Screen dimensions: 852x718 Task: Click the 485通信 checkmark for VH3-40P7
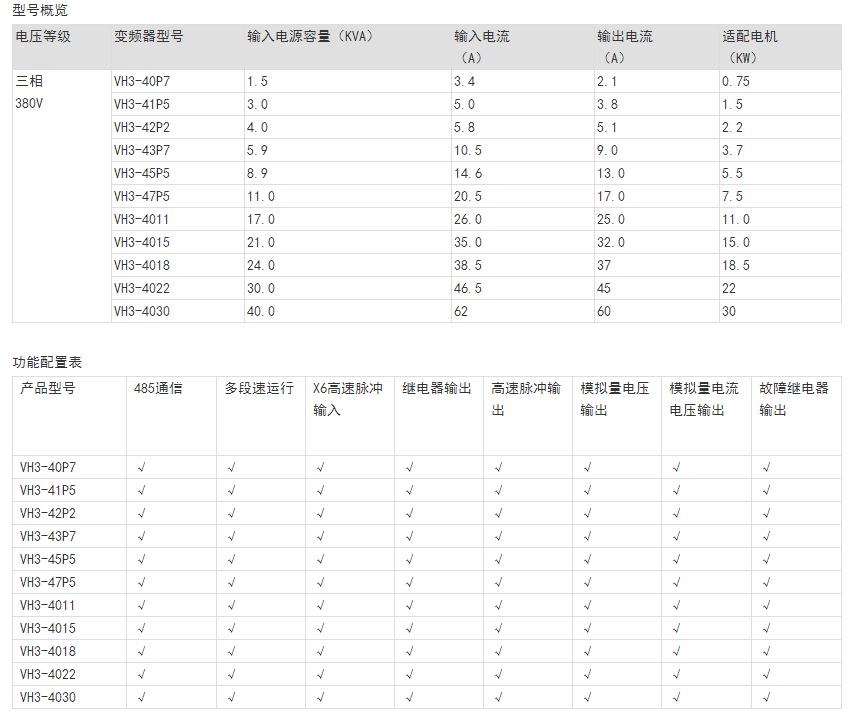(x=142, y=467)
